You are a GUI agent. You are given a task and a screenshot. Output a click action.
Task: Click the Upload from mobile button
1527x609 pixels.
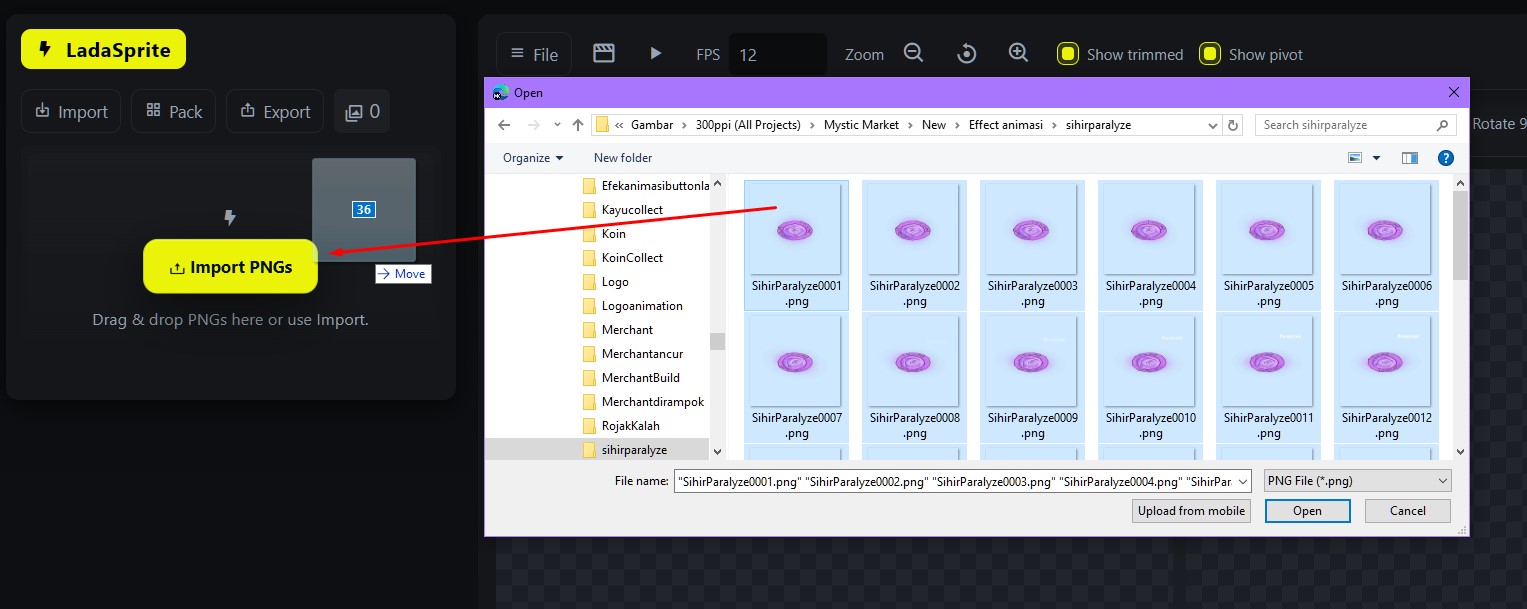(1191, 510)
